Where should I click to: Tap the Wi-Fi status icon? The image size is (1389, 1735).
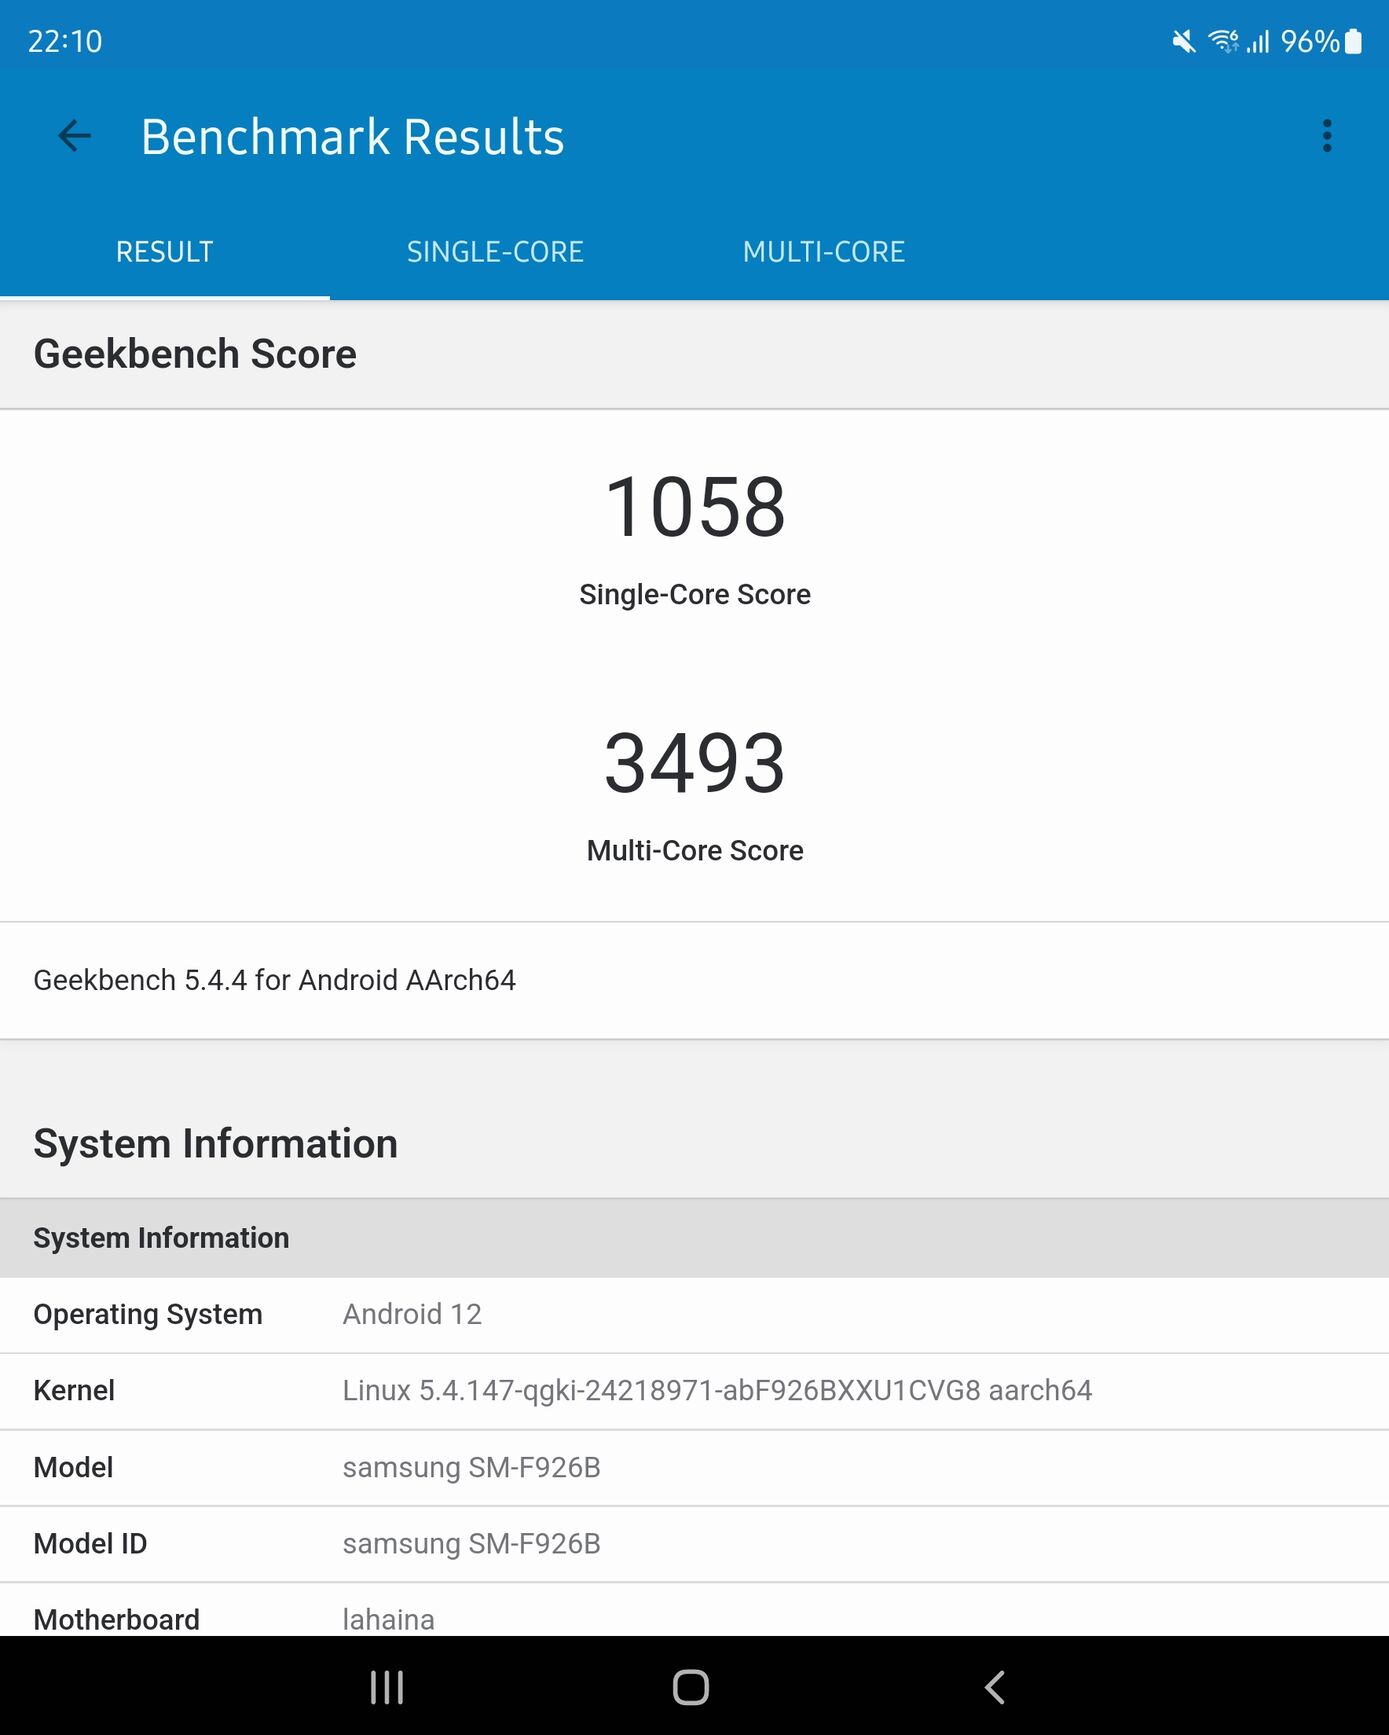tap(1223, 41)
